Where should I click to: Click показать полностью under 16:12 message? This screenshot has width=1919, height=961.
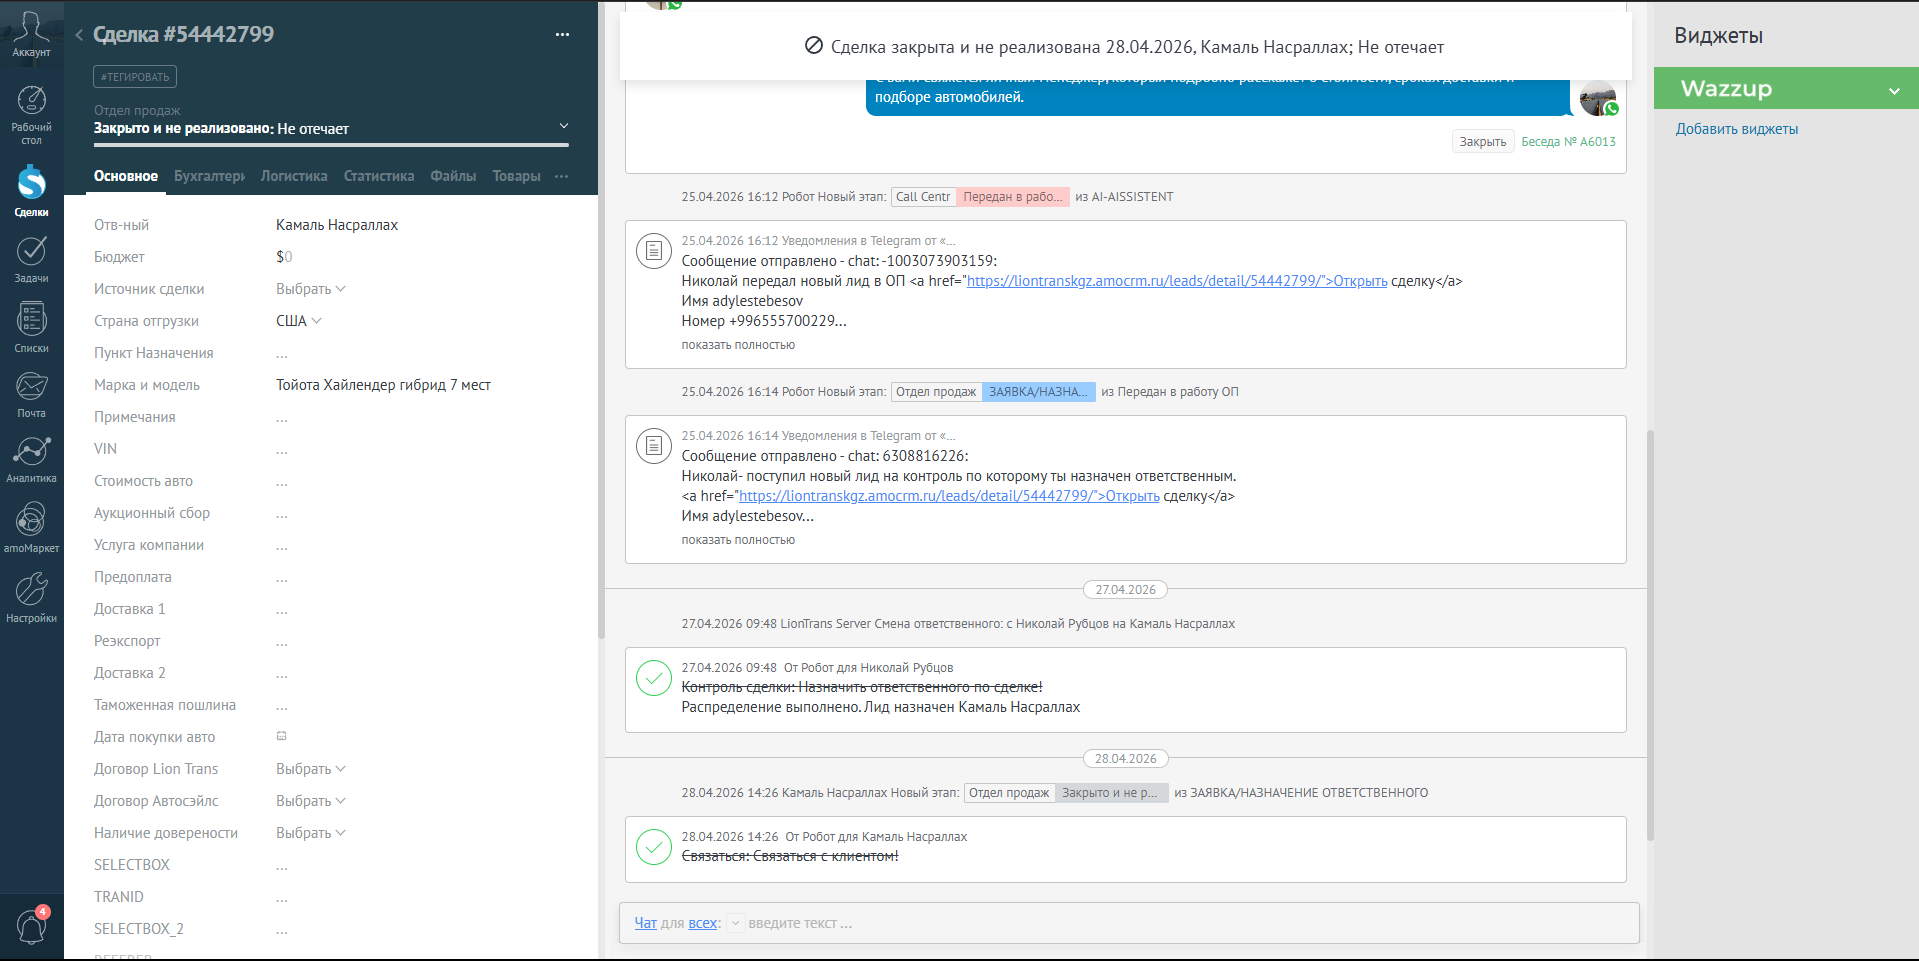738,345
